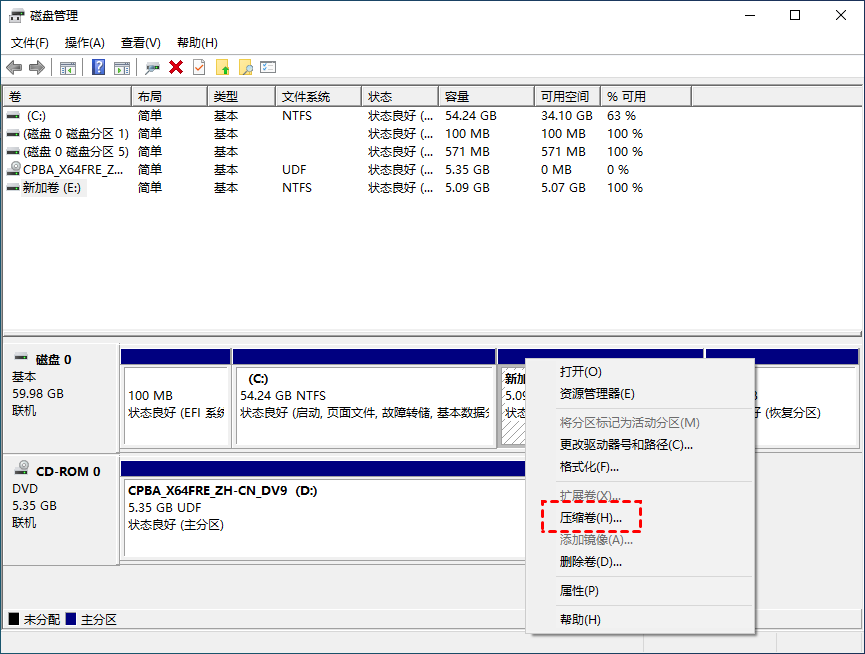The image size is (865, 654).
Task: Click the 磁盘 0 disk header label
Action: (54, 360)
